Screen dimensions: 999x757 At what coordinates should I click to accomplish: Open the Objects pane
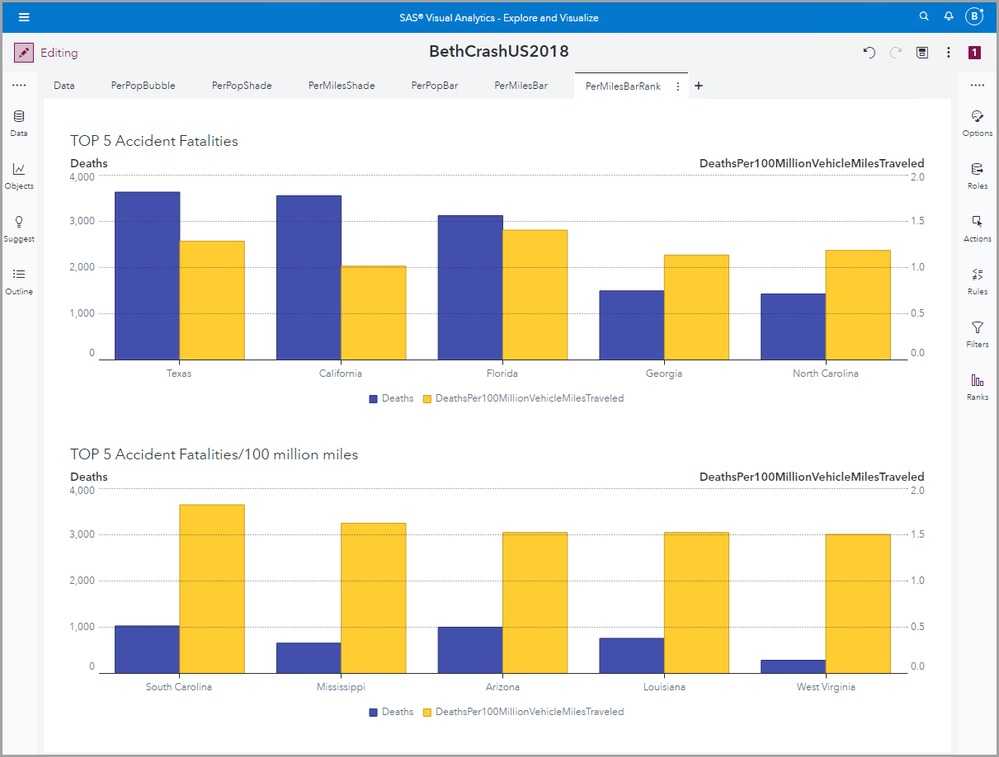click(x=19, y=176)
